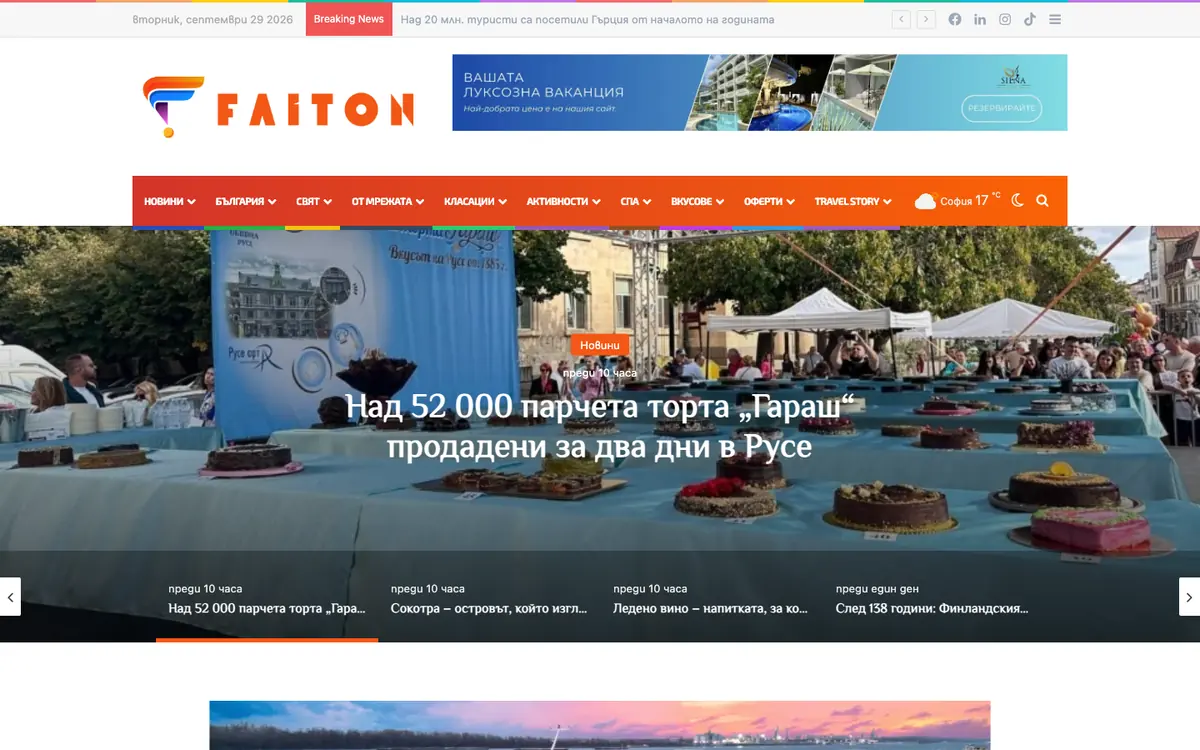Click the Faiton site logo
The image size is (1200, 750).
(278, 107)
